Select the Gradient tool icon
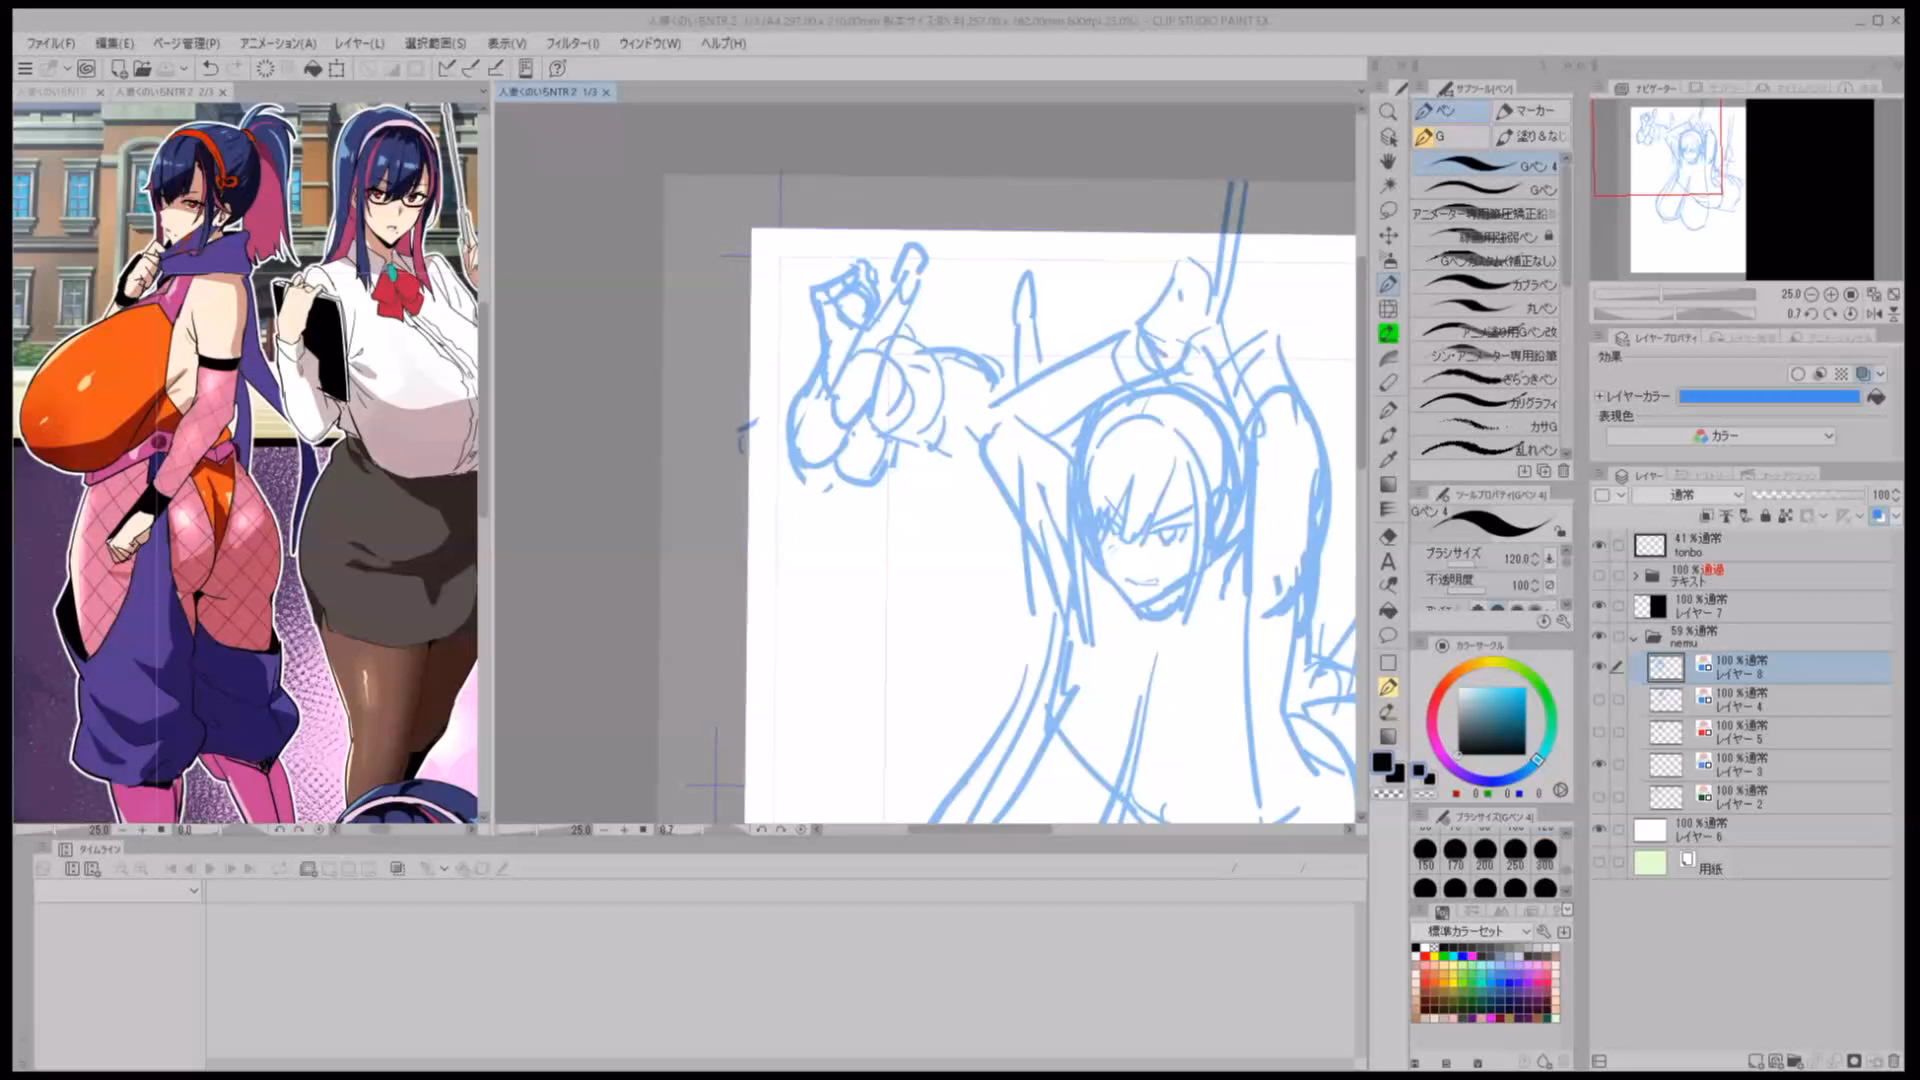Viewport: 1920px width, 1080px height. [x=1388, y=485]
